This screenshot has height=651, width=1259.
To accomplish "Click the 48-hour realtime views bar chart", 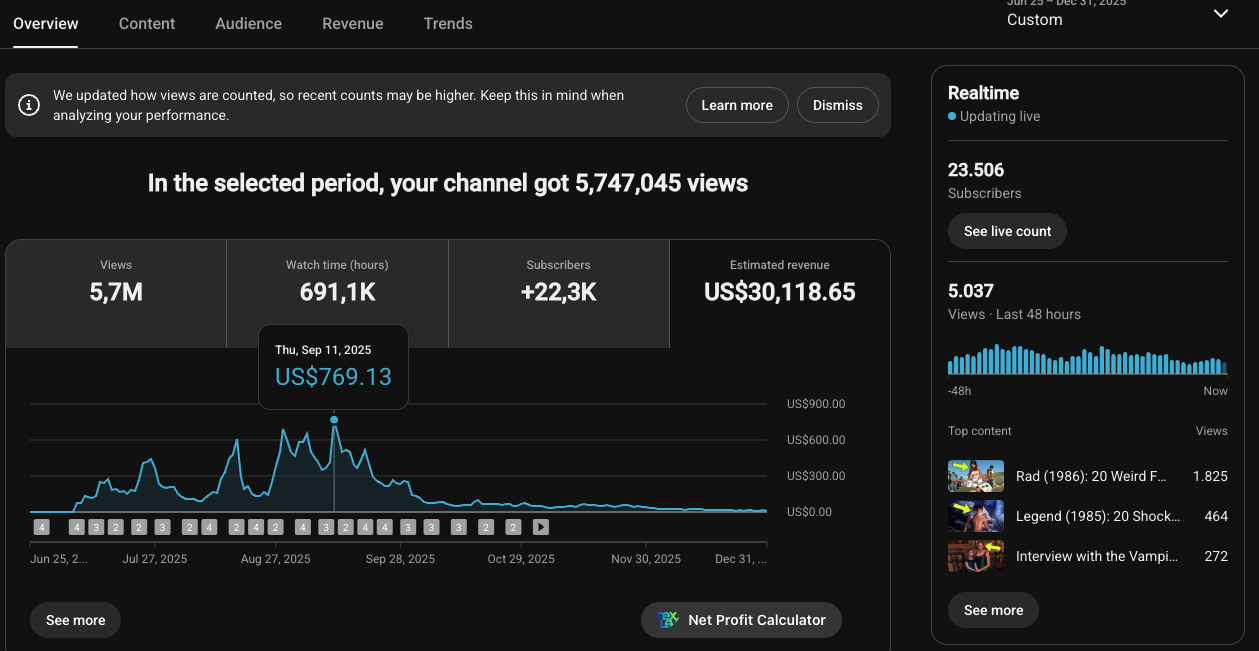I will (1087, 360).
